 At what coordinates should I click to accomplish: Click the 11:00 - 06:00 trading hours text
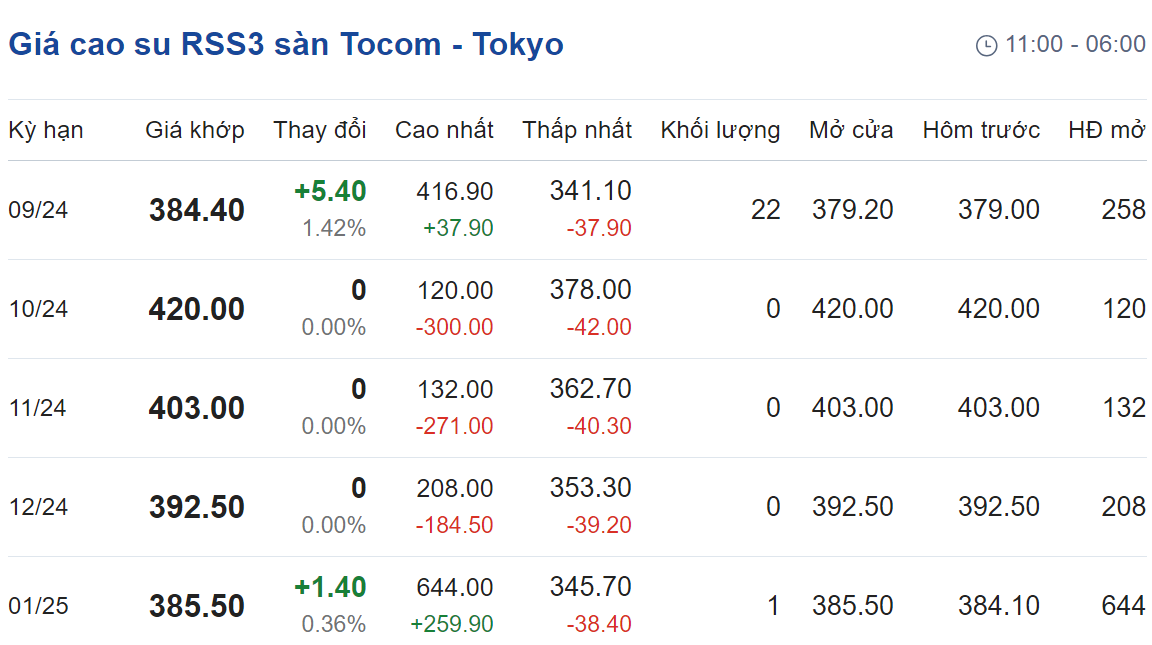coord(1075,44)
